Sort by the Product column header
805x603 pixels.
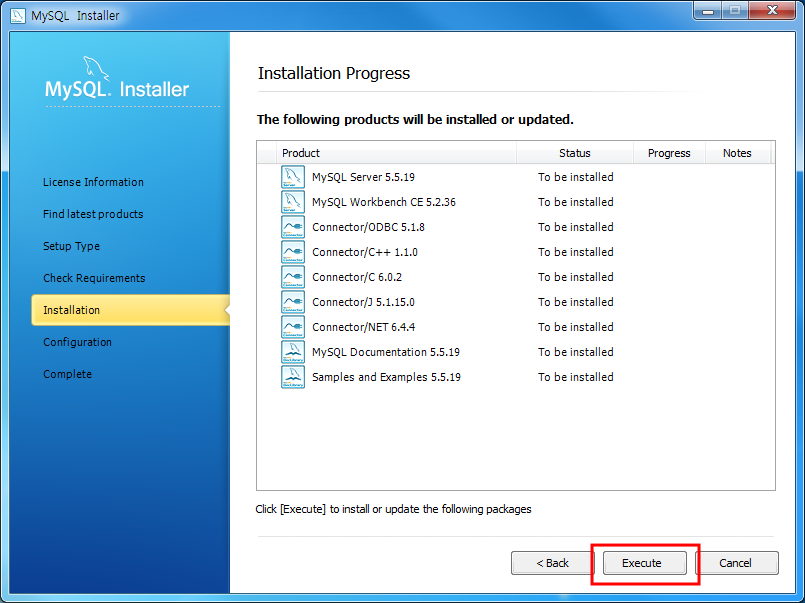(396, 153)
